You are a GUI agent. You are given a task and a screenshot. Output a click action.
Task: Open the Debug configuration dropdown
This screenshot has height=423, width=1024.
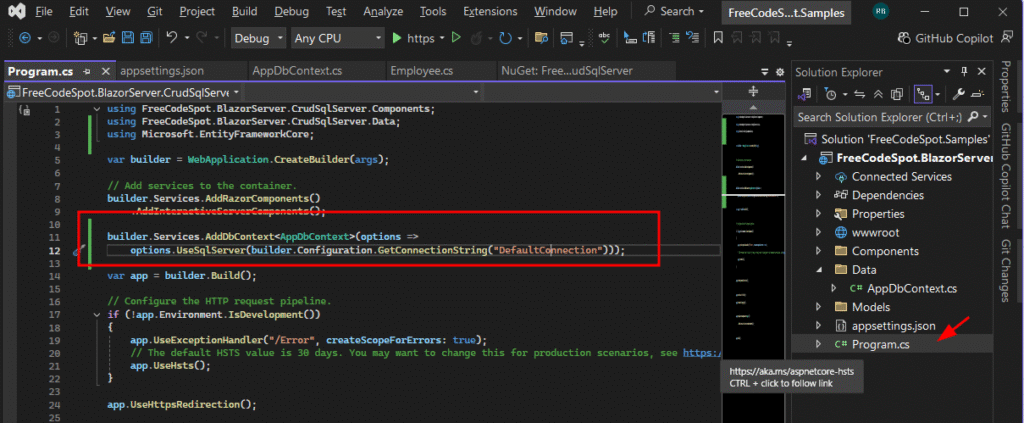(259, 39)
